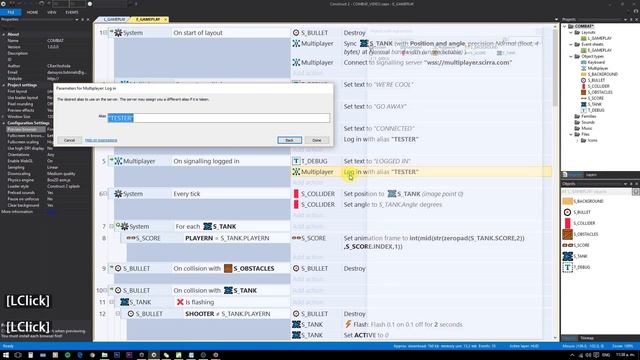
Task: Collapse the Event sheets folder in Projects
Action: (571, 44)
